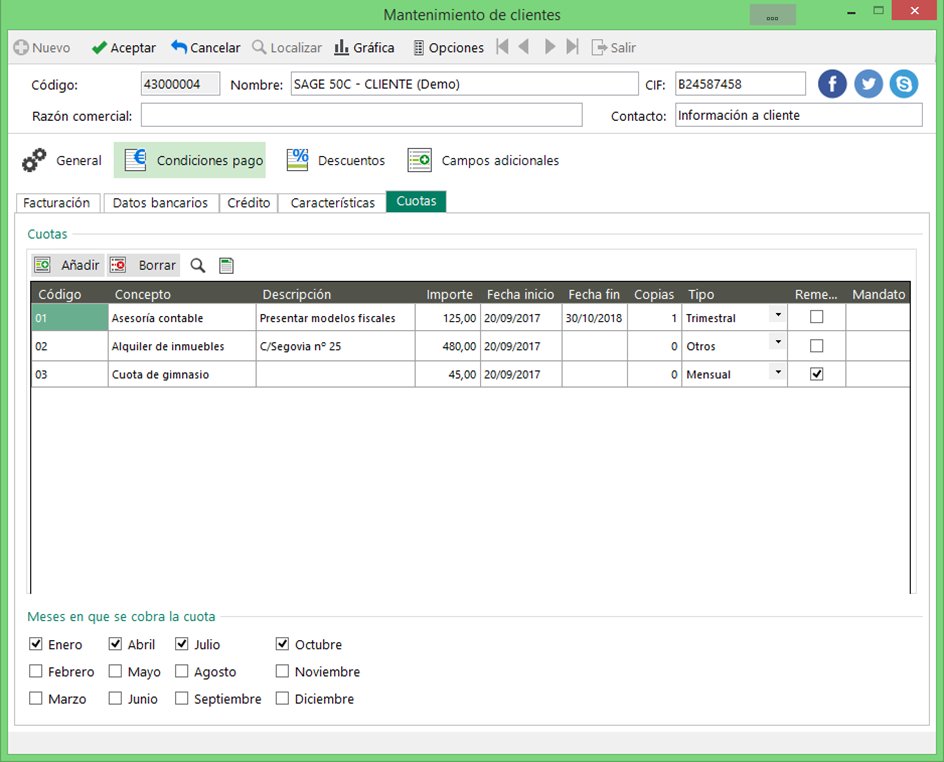Click the Mandato column header
This screenshot has width=944, height=762.
(878, 294)
